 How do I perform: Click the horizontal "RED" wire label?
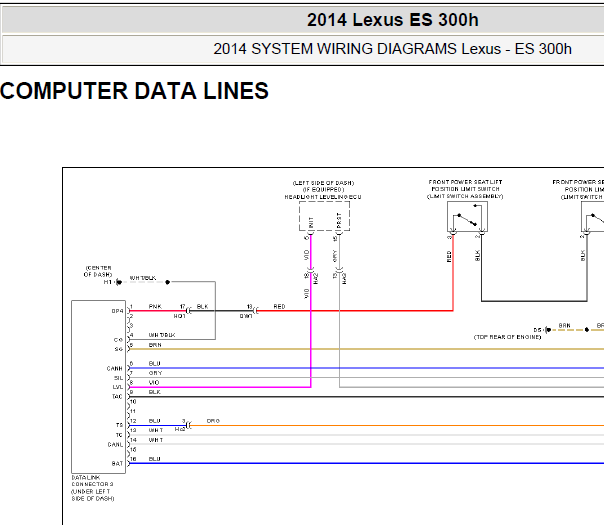tap(279, 307)
